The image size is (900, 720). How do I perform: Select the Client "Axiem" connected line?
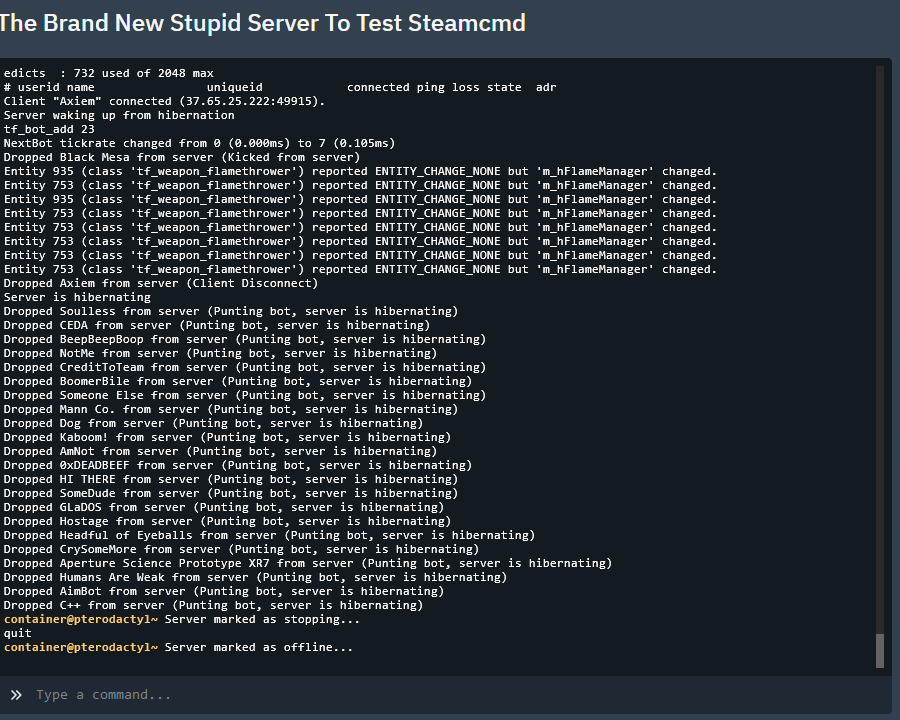(164, 101)
